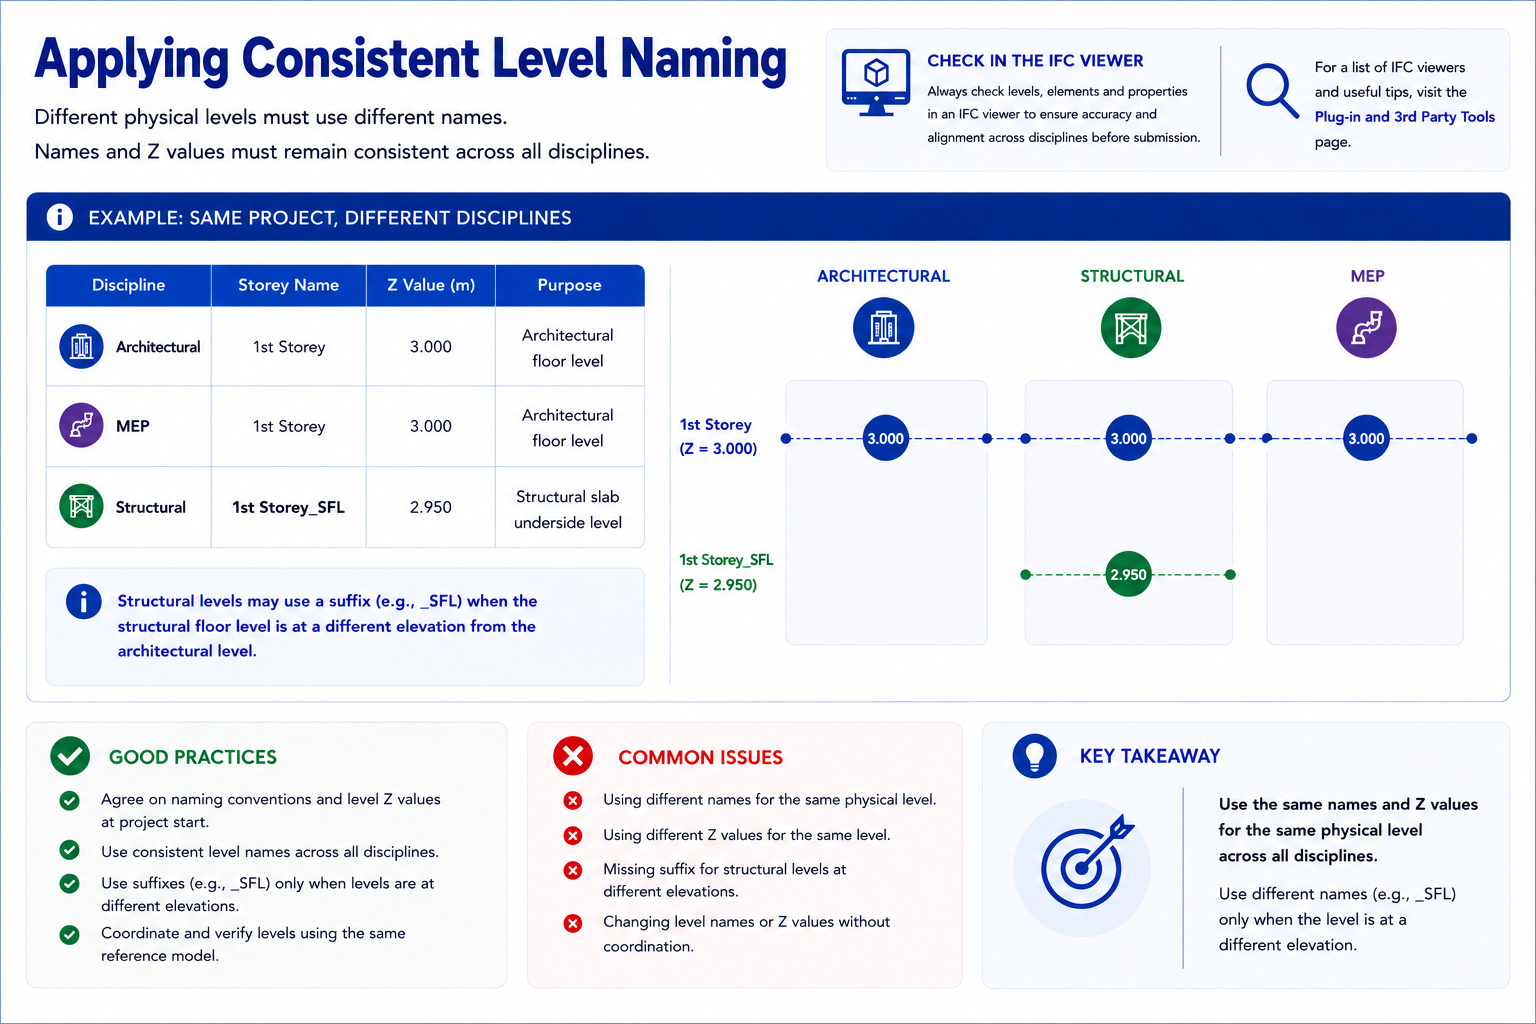Click the Architectural discipline label in table
The width and height of the screenshot is (1536, 1024).
[x=158, y=347]
